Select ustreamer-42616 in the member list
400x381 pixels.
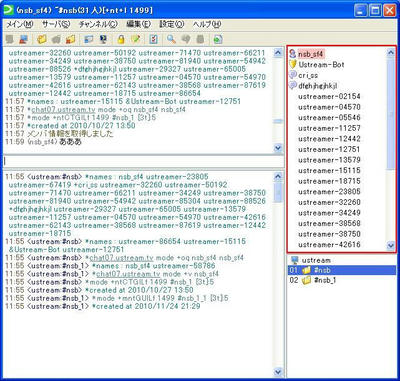pos(329,245)
